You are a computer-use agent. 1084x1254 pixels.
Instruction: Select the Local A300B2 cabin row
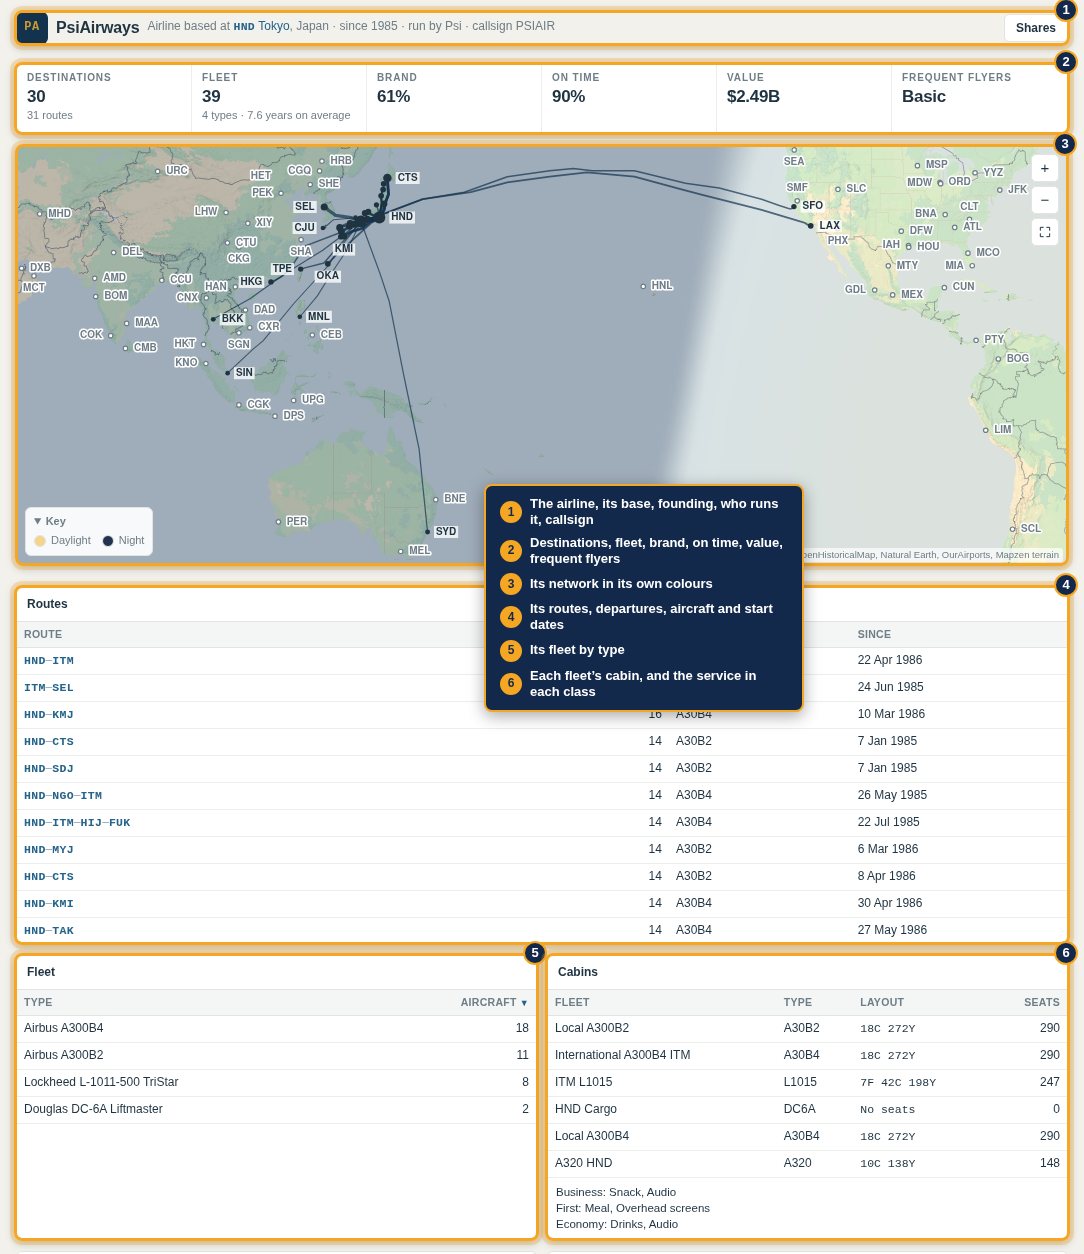tap(807, 1029)
